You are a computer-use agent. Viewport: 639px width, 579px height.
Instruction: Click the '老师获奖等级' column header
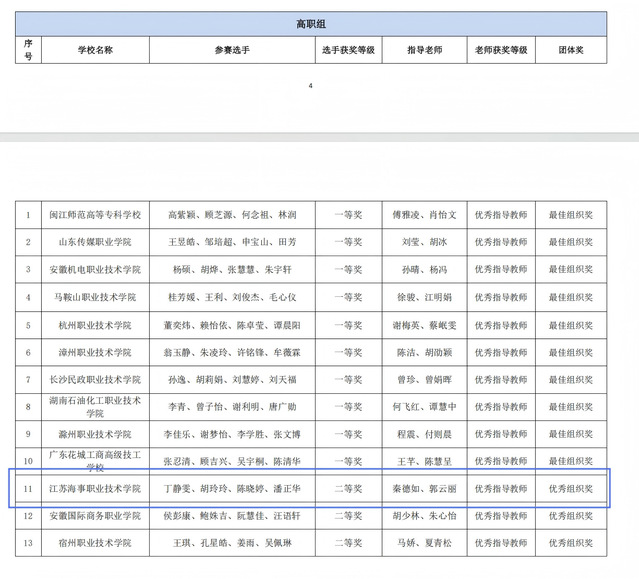click(x=501, y=50)
